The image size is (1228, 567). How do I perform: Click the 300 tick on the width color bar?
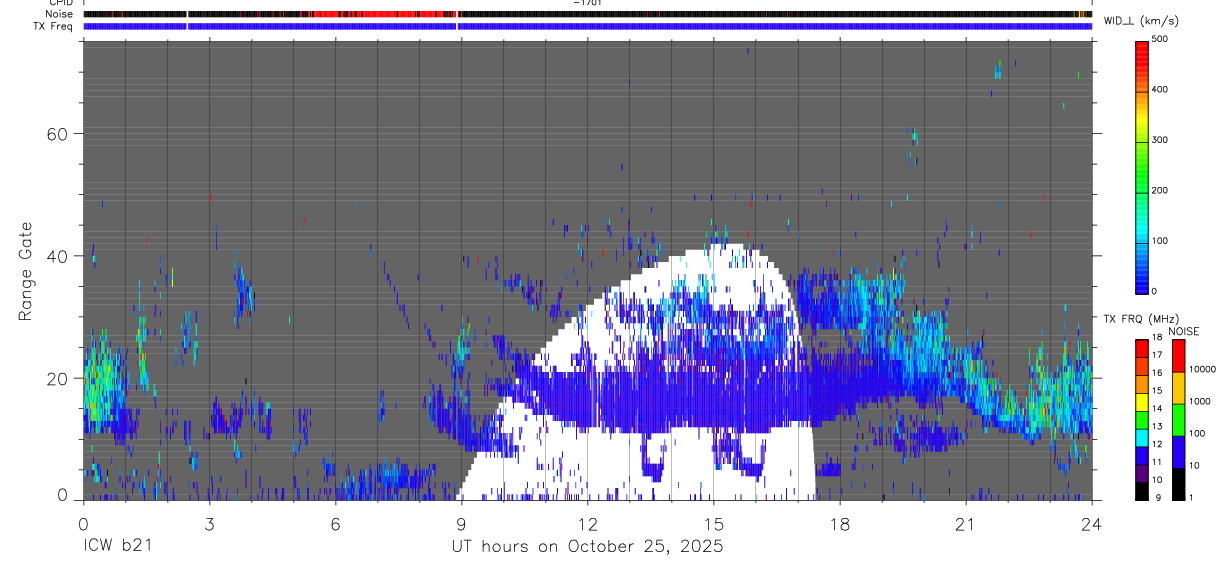(x=1162, y=140)
